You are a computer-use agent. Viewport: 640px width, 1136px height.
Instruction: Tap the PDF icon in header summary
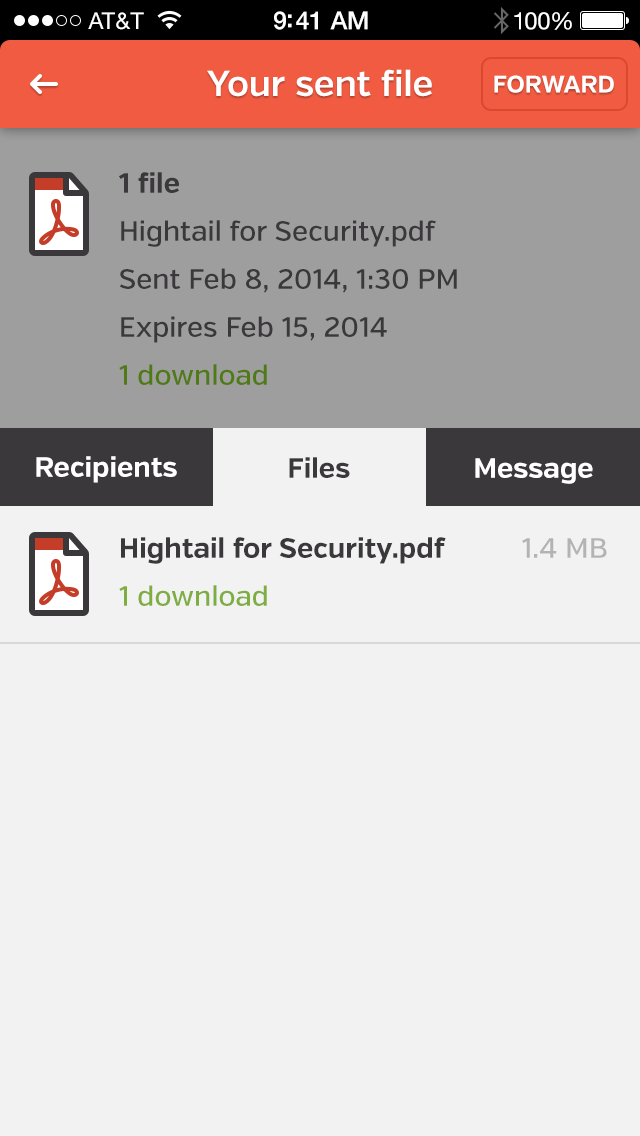[58, 214]
